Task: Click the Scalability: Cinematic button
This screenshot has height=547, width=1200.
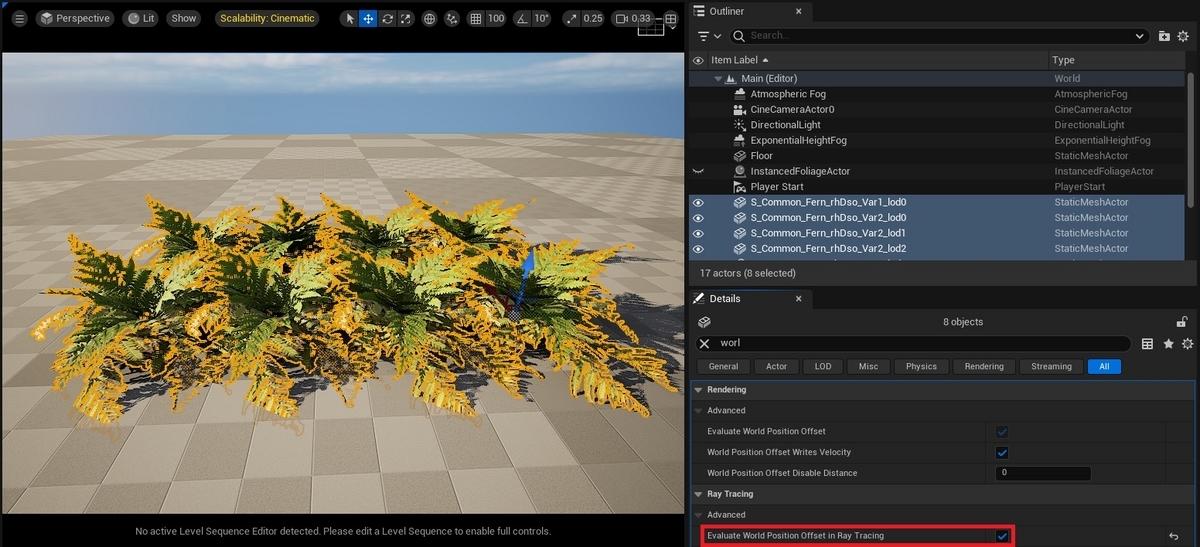Action: [x=267, y=19]
